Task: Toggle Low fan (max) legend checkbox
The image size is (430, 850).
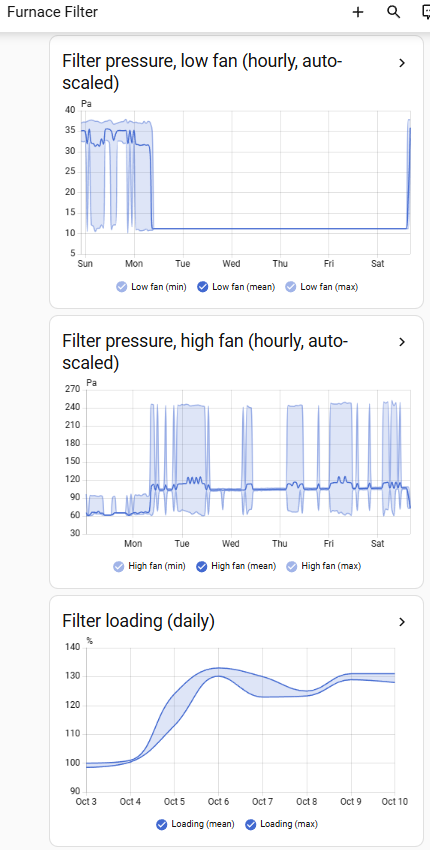Action: [291, 287]
